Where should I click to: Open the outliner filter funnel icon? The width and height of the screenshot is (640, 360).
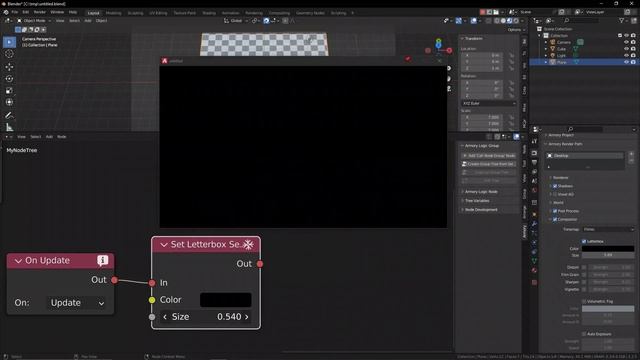click(621, 20)
